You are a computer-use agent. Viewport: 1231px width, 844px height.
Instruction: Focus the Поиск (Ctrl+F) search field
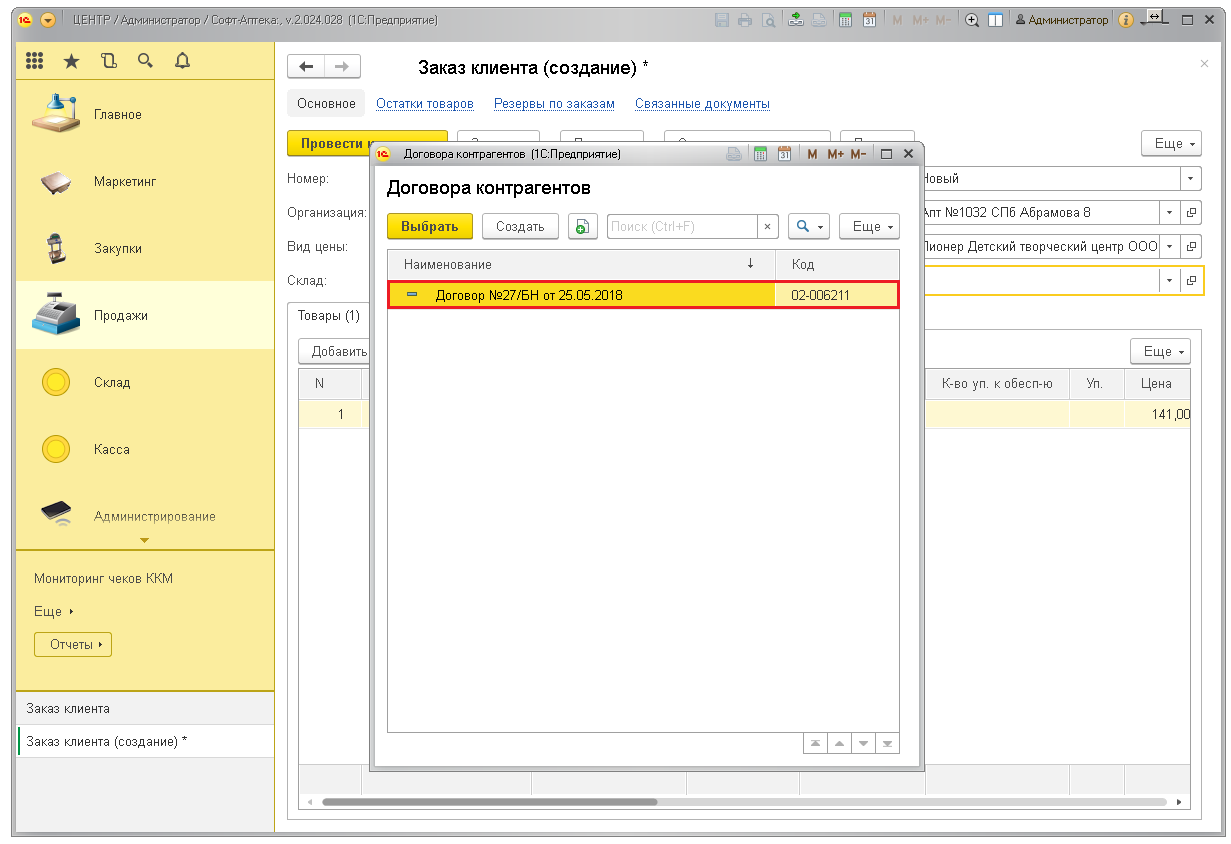click(681, 227)
